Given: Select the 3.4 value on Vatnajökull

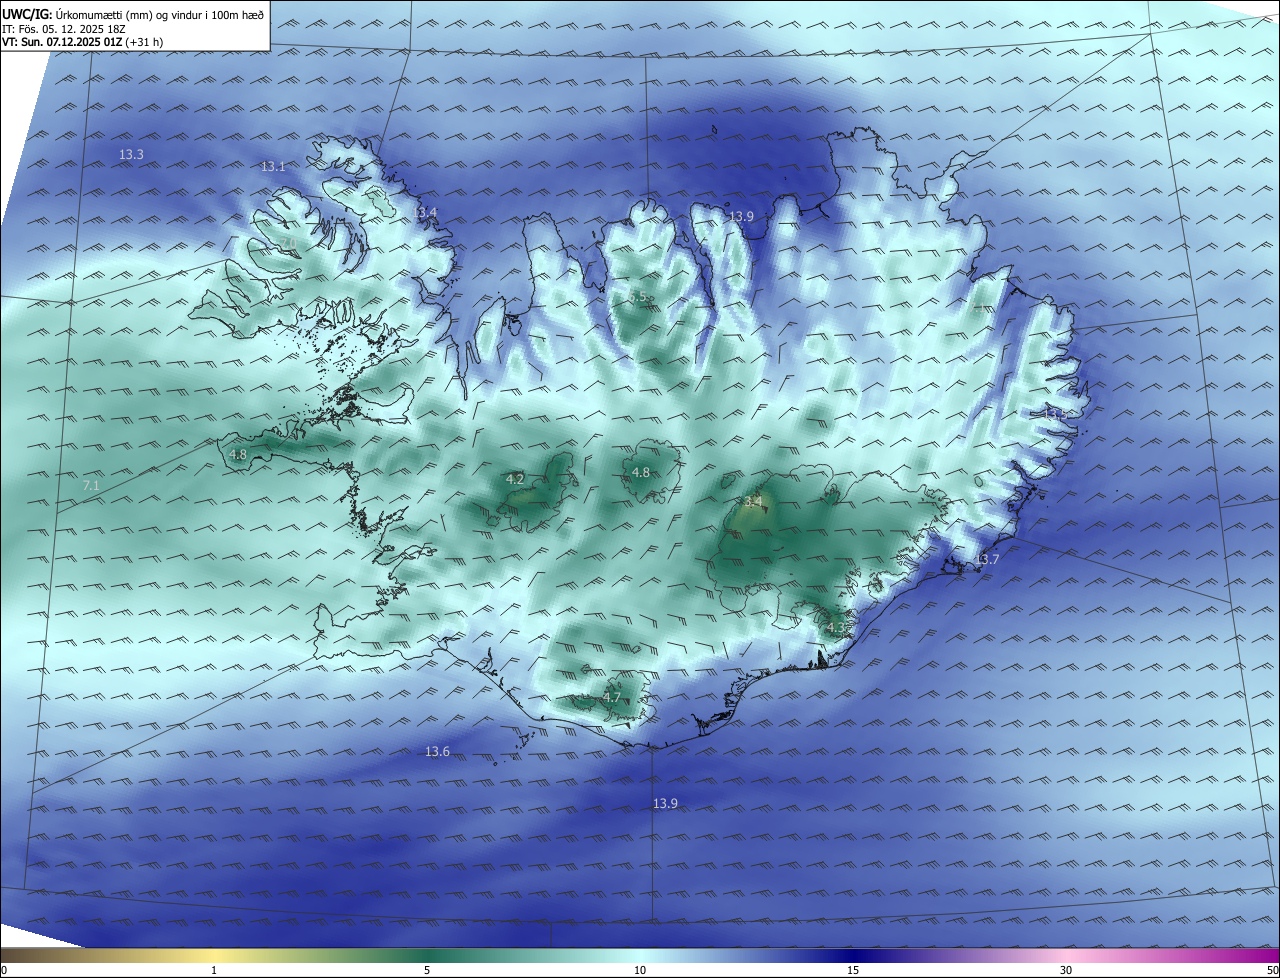Looking at the screenshot, I should [753, 501].
